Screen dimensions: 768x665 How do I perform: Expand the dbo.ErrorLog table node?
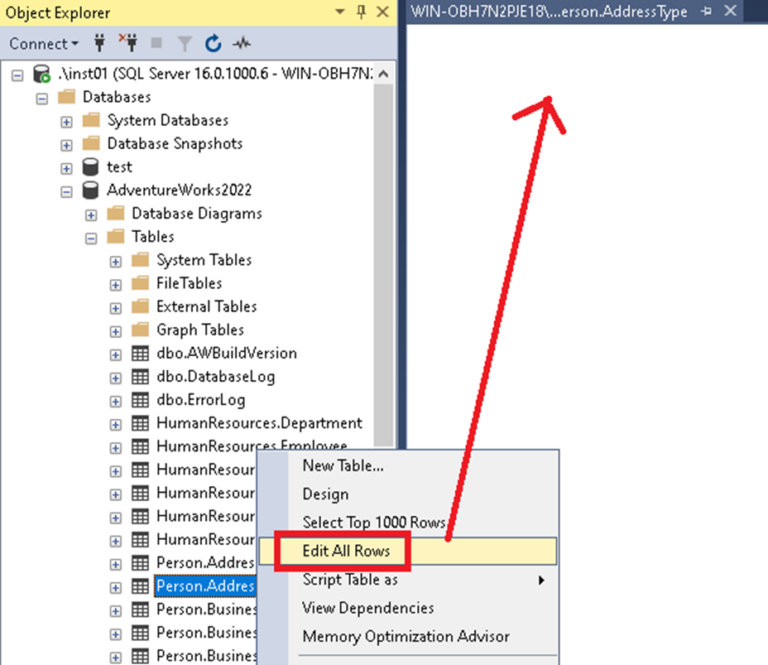click(115, 400)
